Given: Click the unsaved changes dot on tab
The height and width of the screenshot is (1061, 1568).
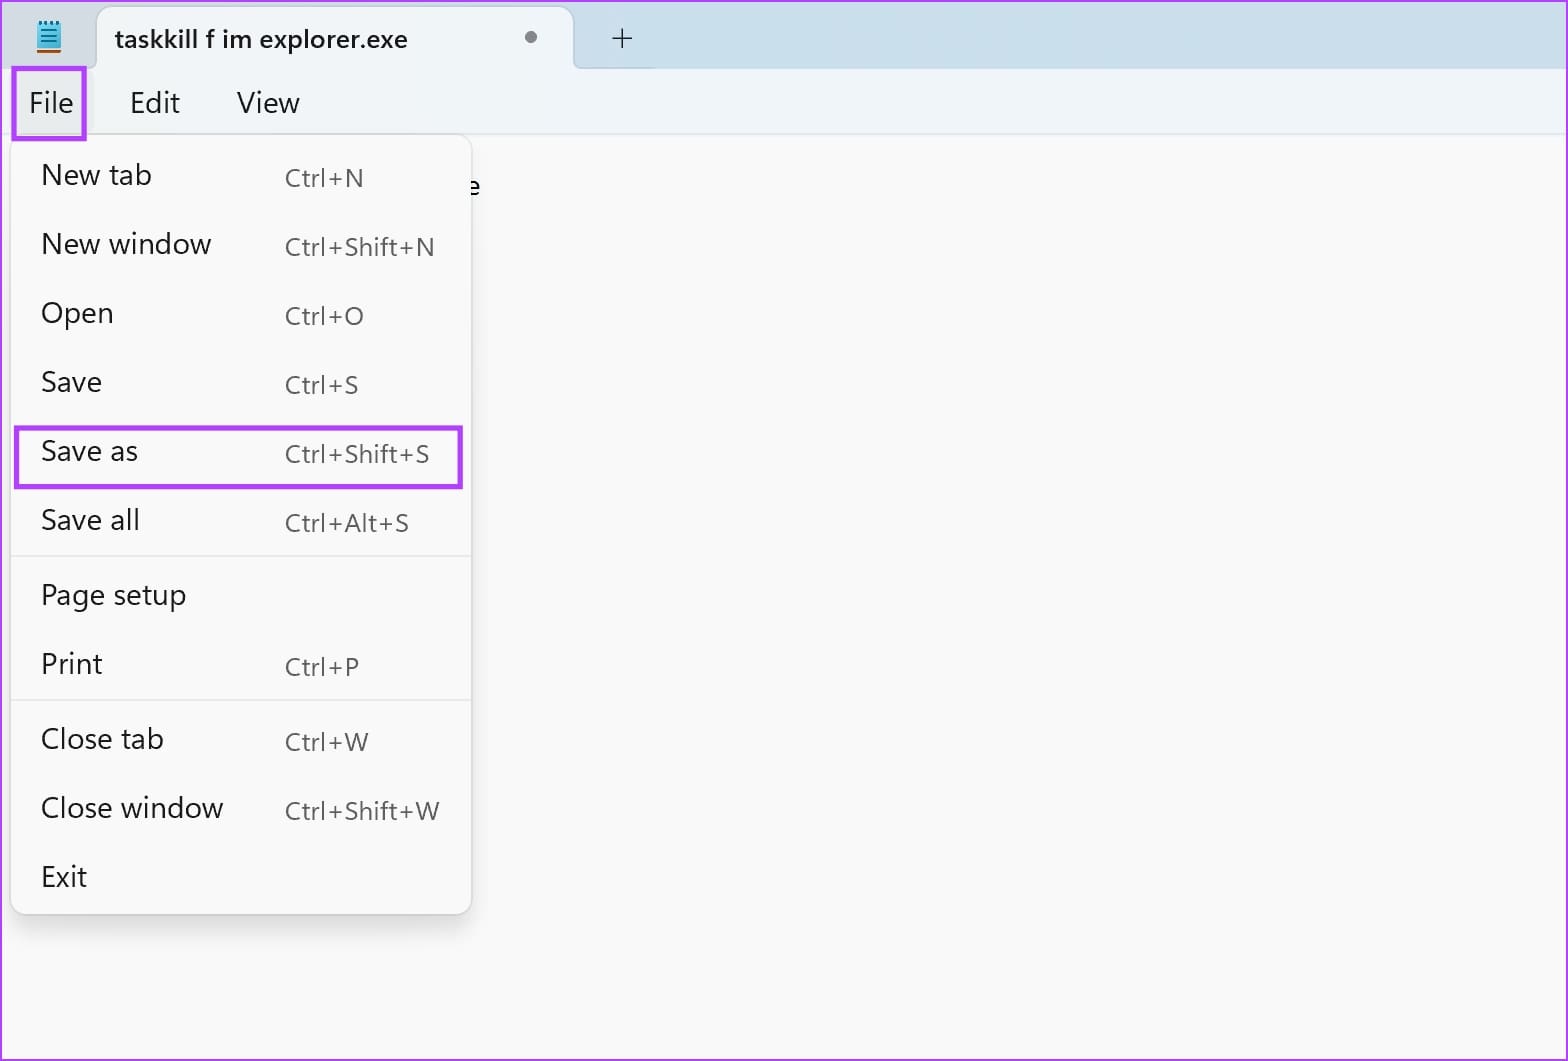Looking at the screenshot, I should 531,37.
